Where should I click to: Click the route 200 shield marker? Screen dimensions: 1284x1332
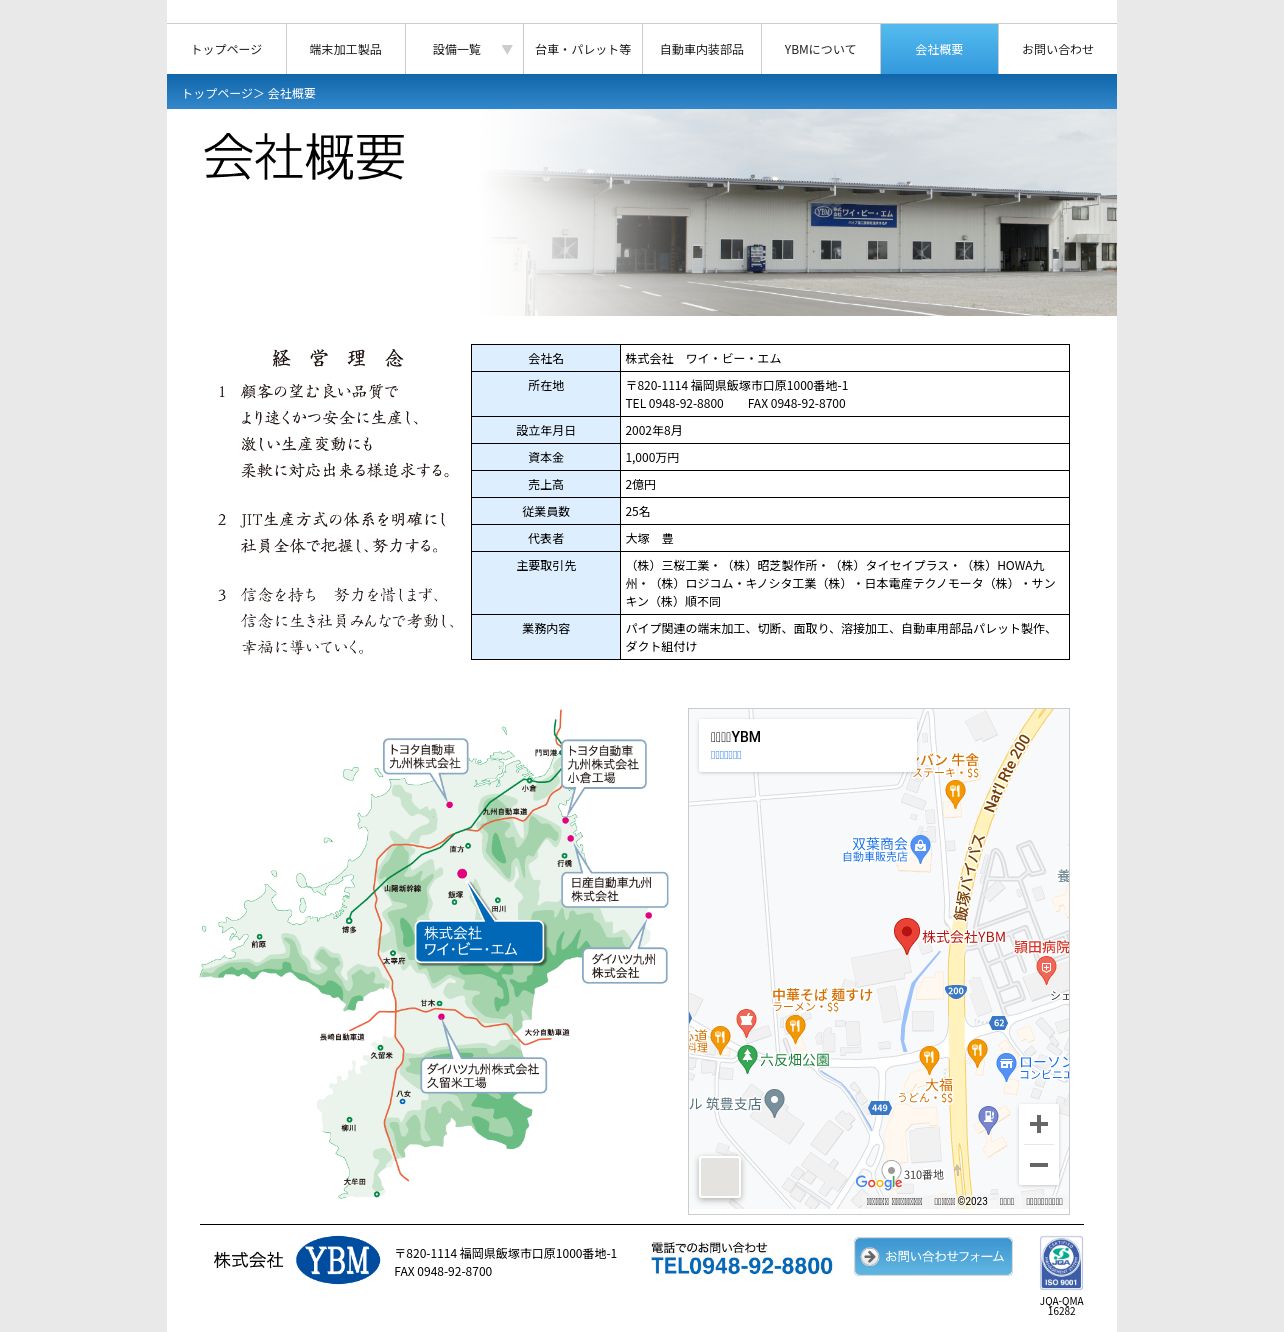click(956, 991)
